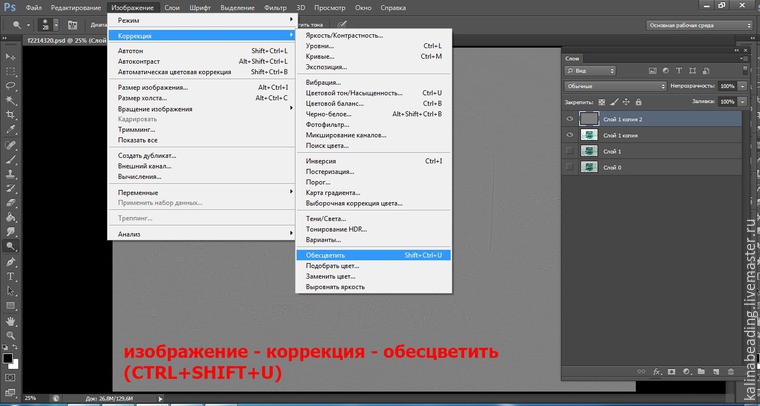This screenshot has width=760, height=406.
Task: Open Фильтр menu
Action: point(275,8)
